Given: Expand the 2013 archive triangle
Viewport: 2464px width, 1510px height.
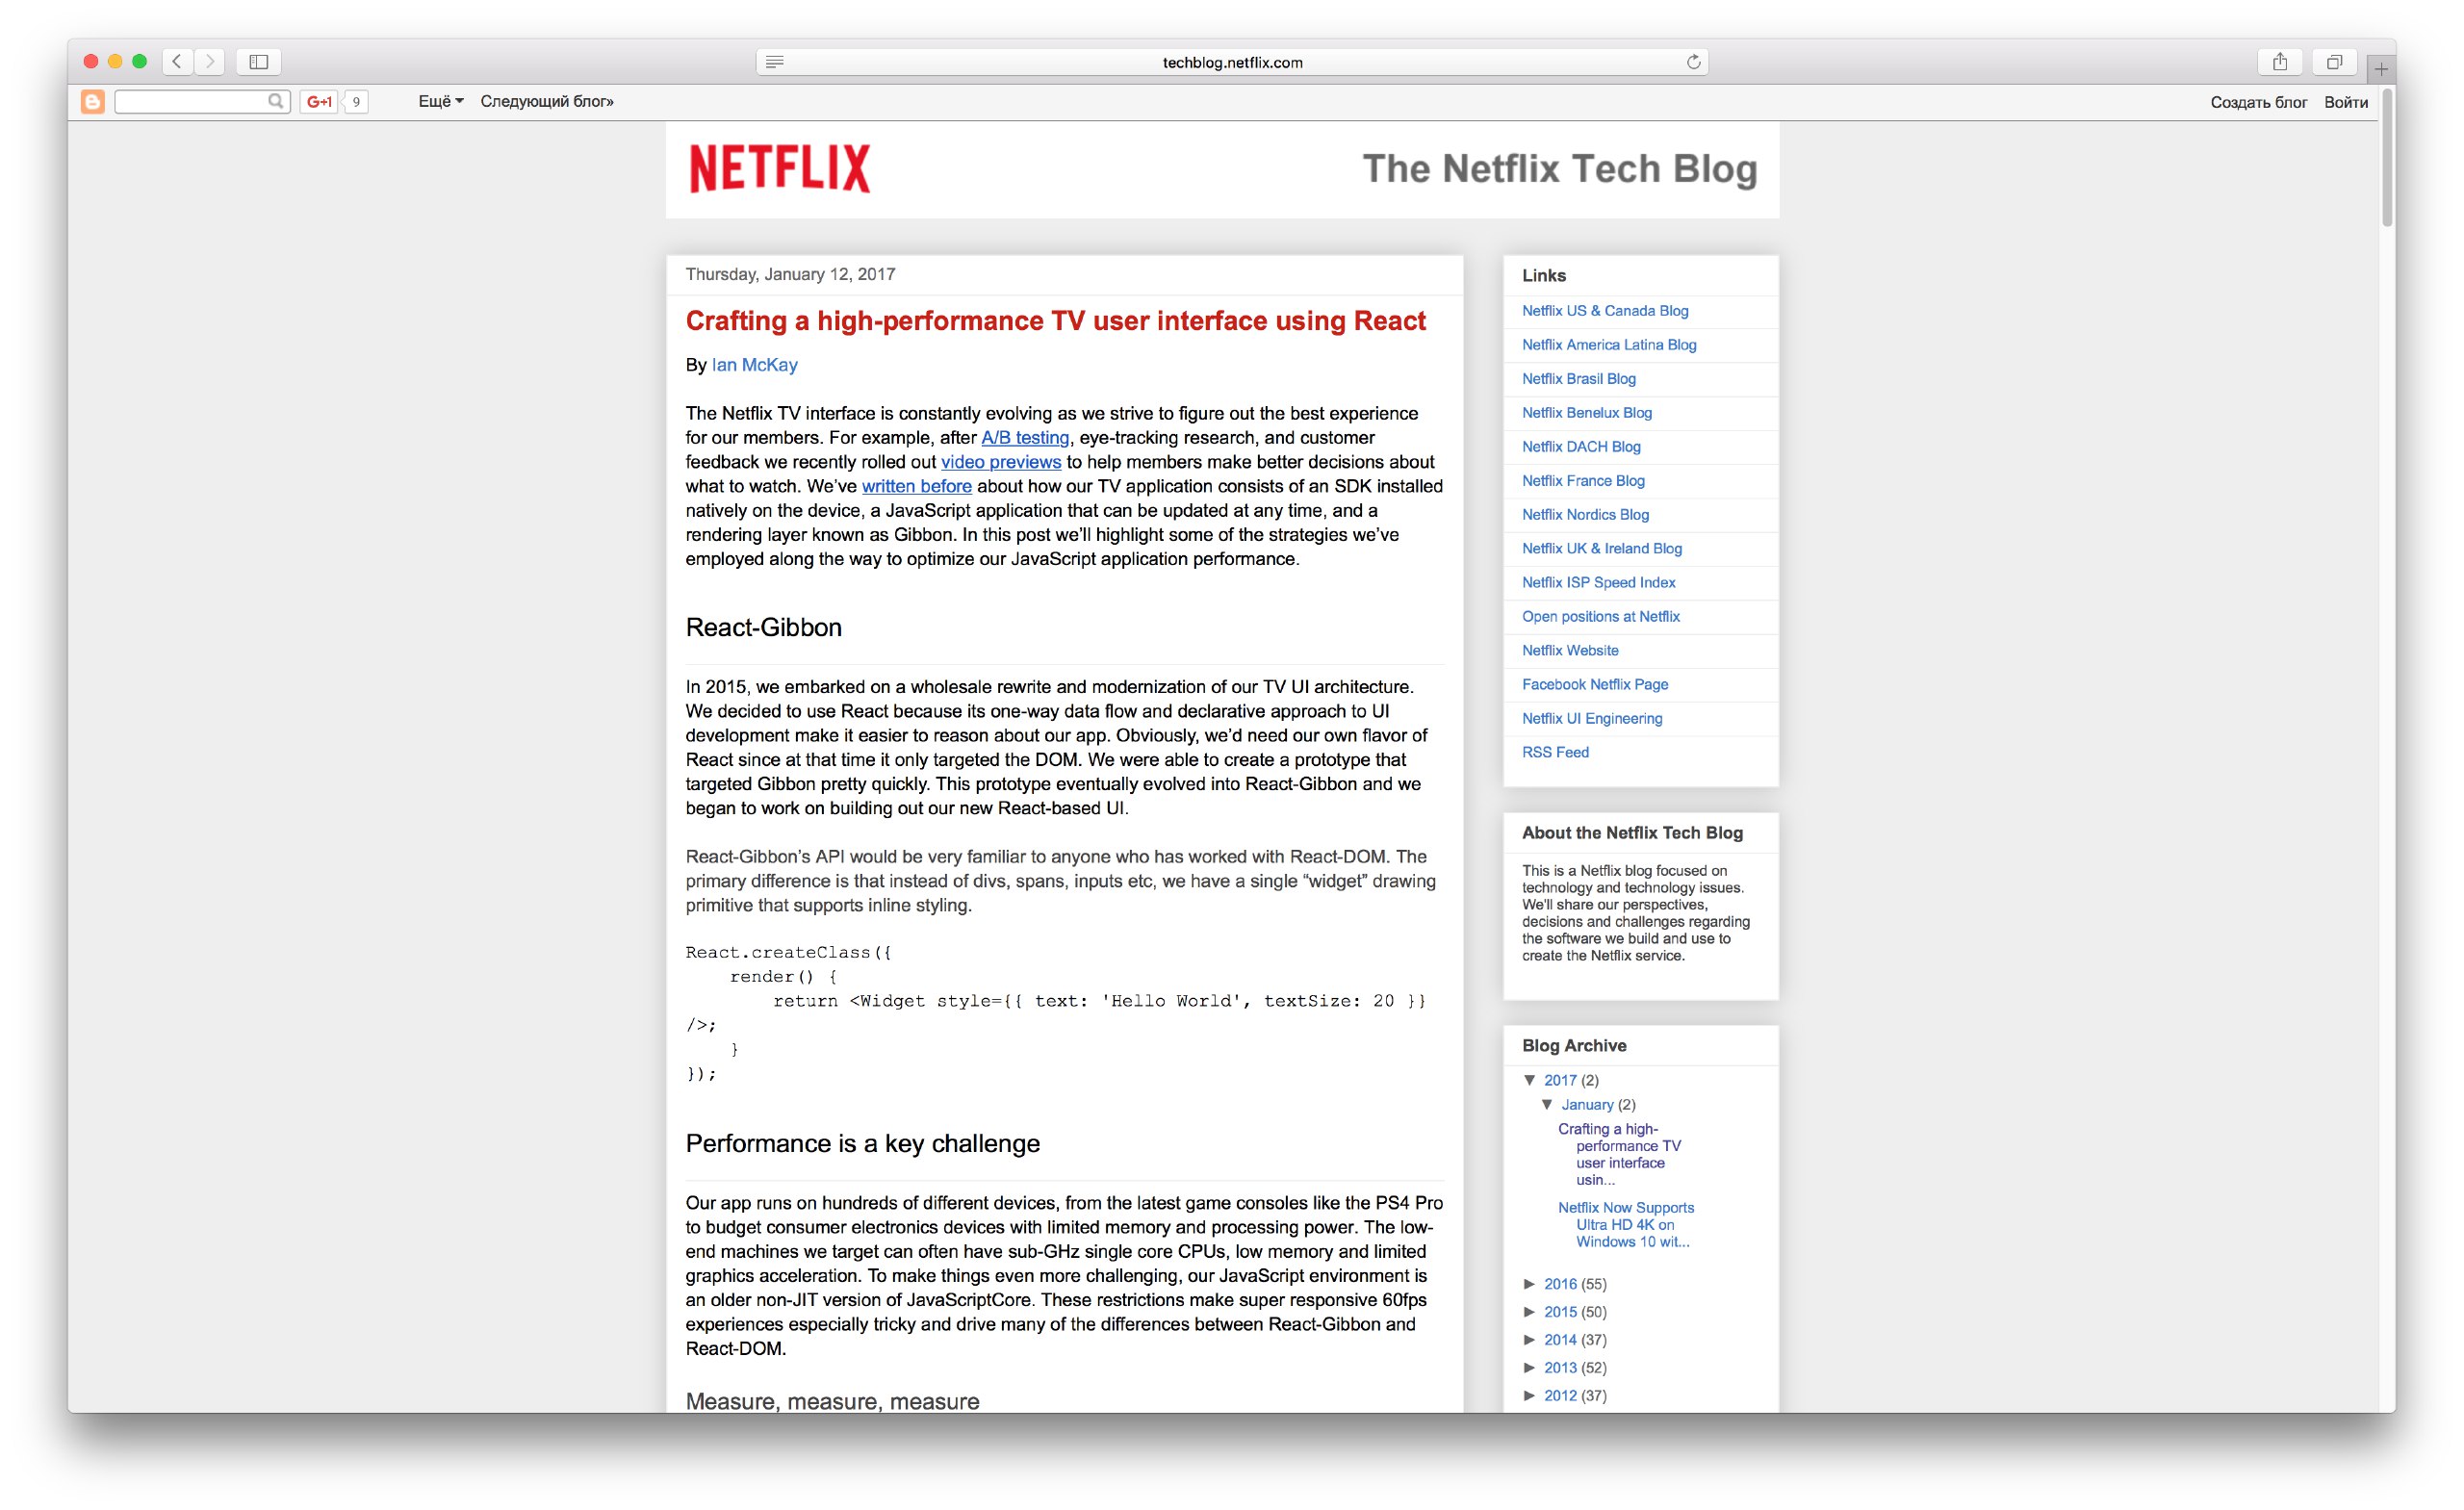Looking at the screenshot, I should [x=1530, y=1368].
